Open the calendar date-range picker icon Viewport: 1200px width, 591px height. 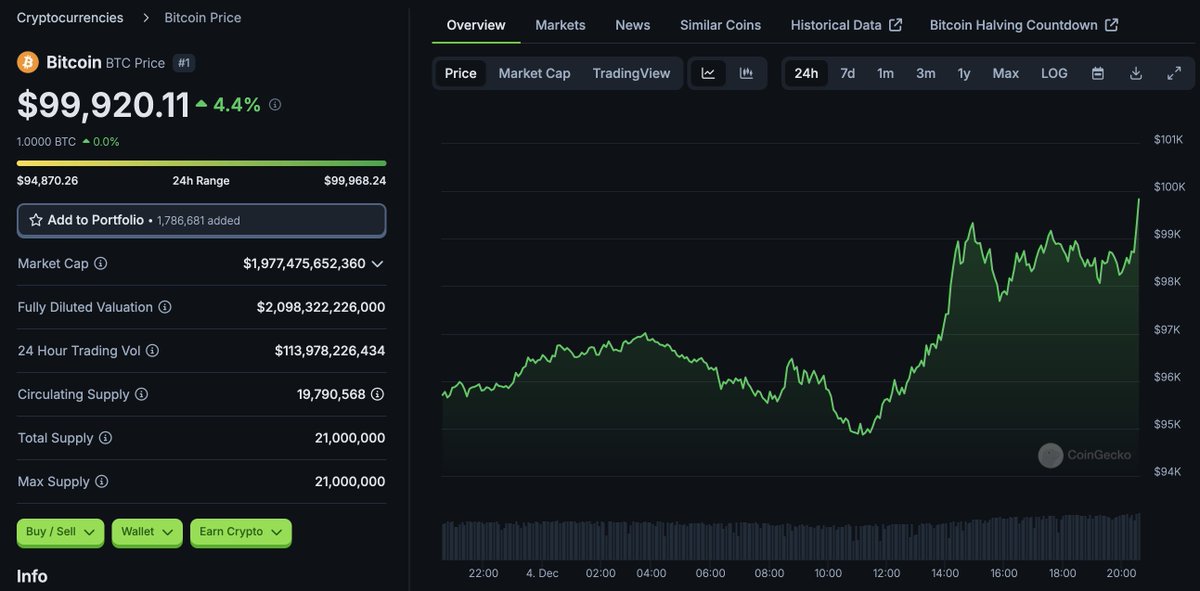[x=1097, y=72]
